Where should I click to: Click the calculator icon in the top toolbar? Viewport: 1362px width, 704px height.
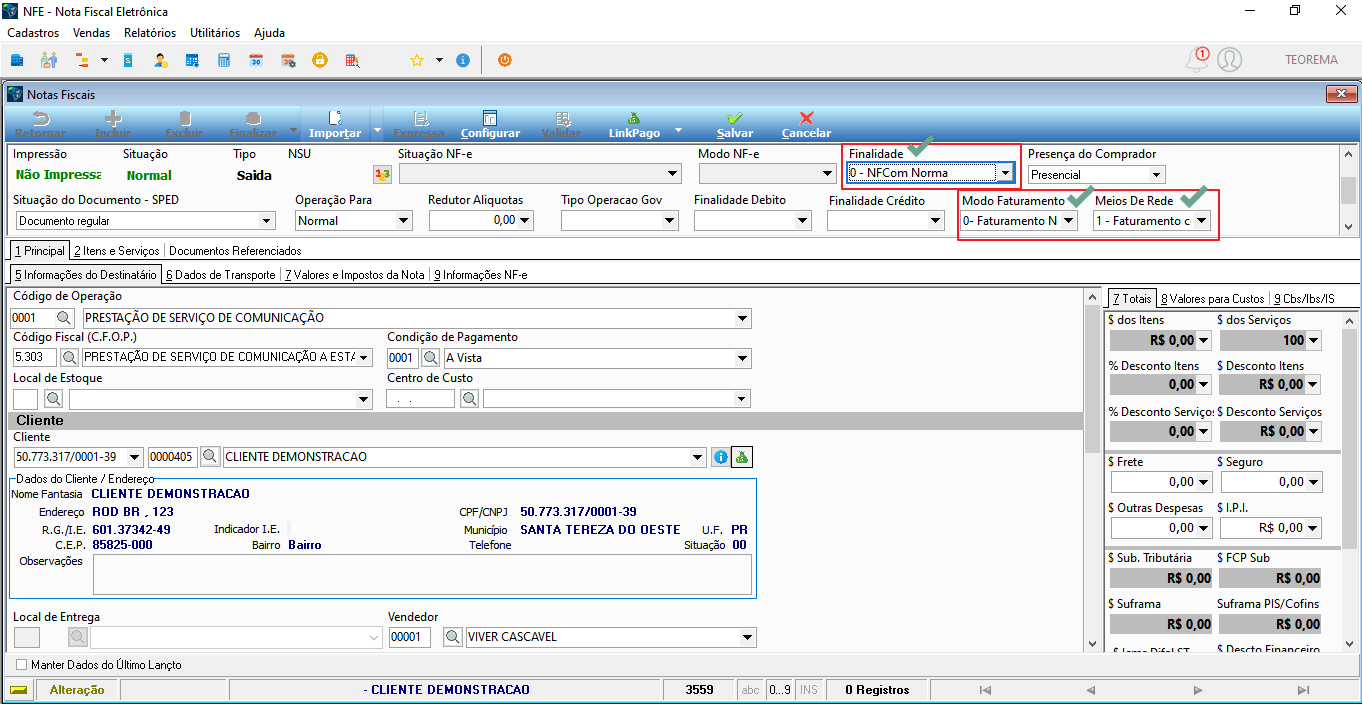click(x=224, y=60)
